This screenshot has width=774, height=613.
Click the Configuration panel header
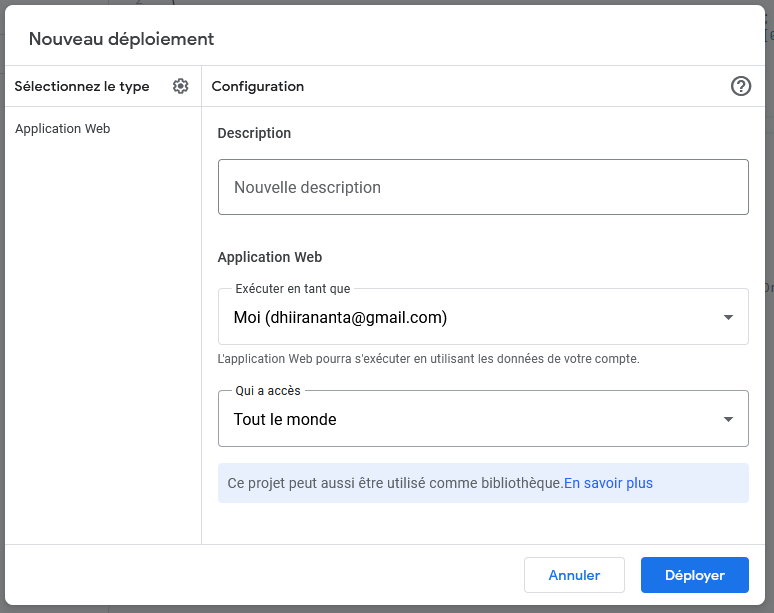258,86
